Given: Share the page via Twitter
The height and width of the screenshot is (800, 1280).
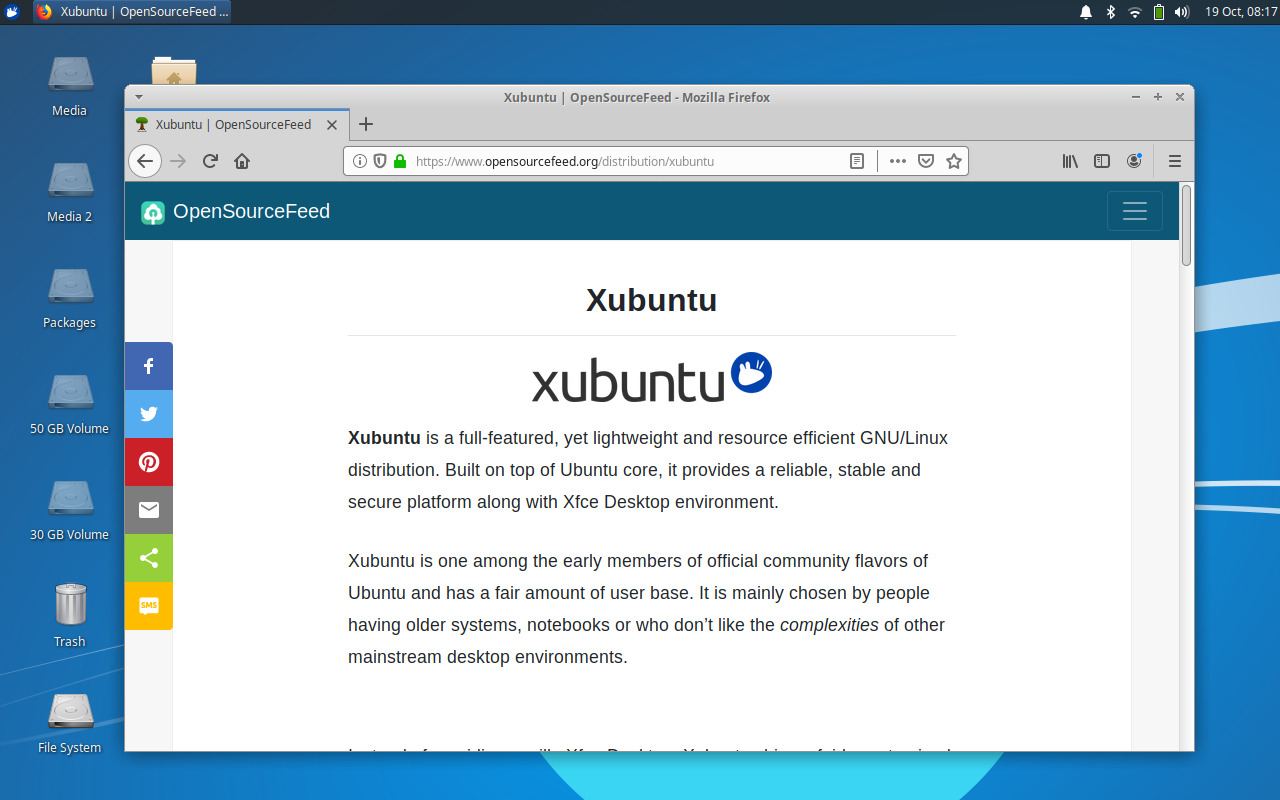Looking at the screenshot, I should pos(148,414).
